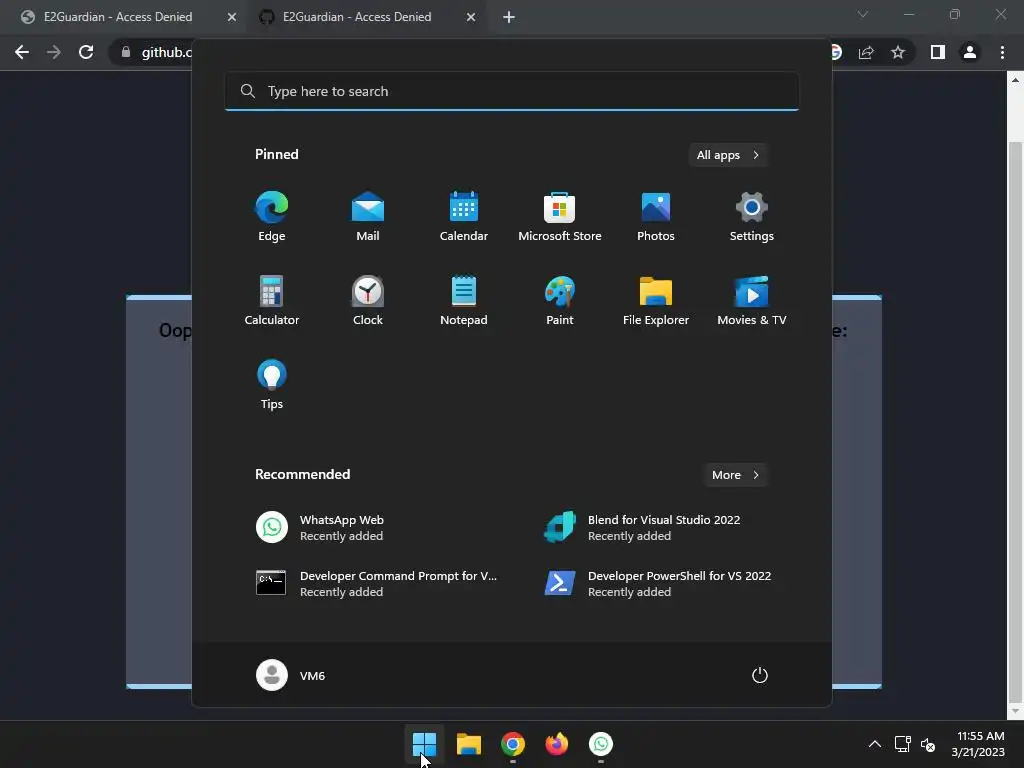
Task: Launch Notepad from Pinned
Action: [x=464, y=300]
